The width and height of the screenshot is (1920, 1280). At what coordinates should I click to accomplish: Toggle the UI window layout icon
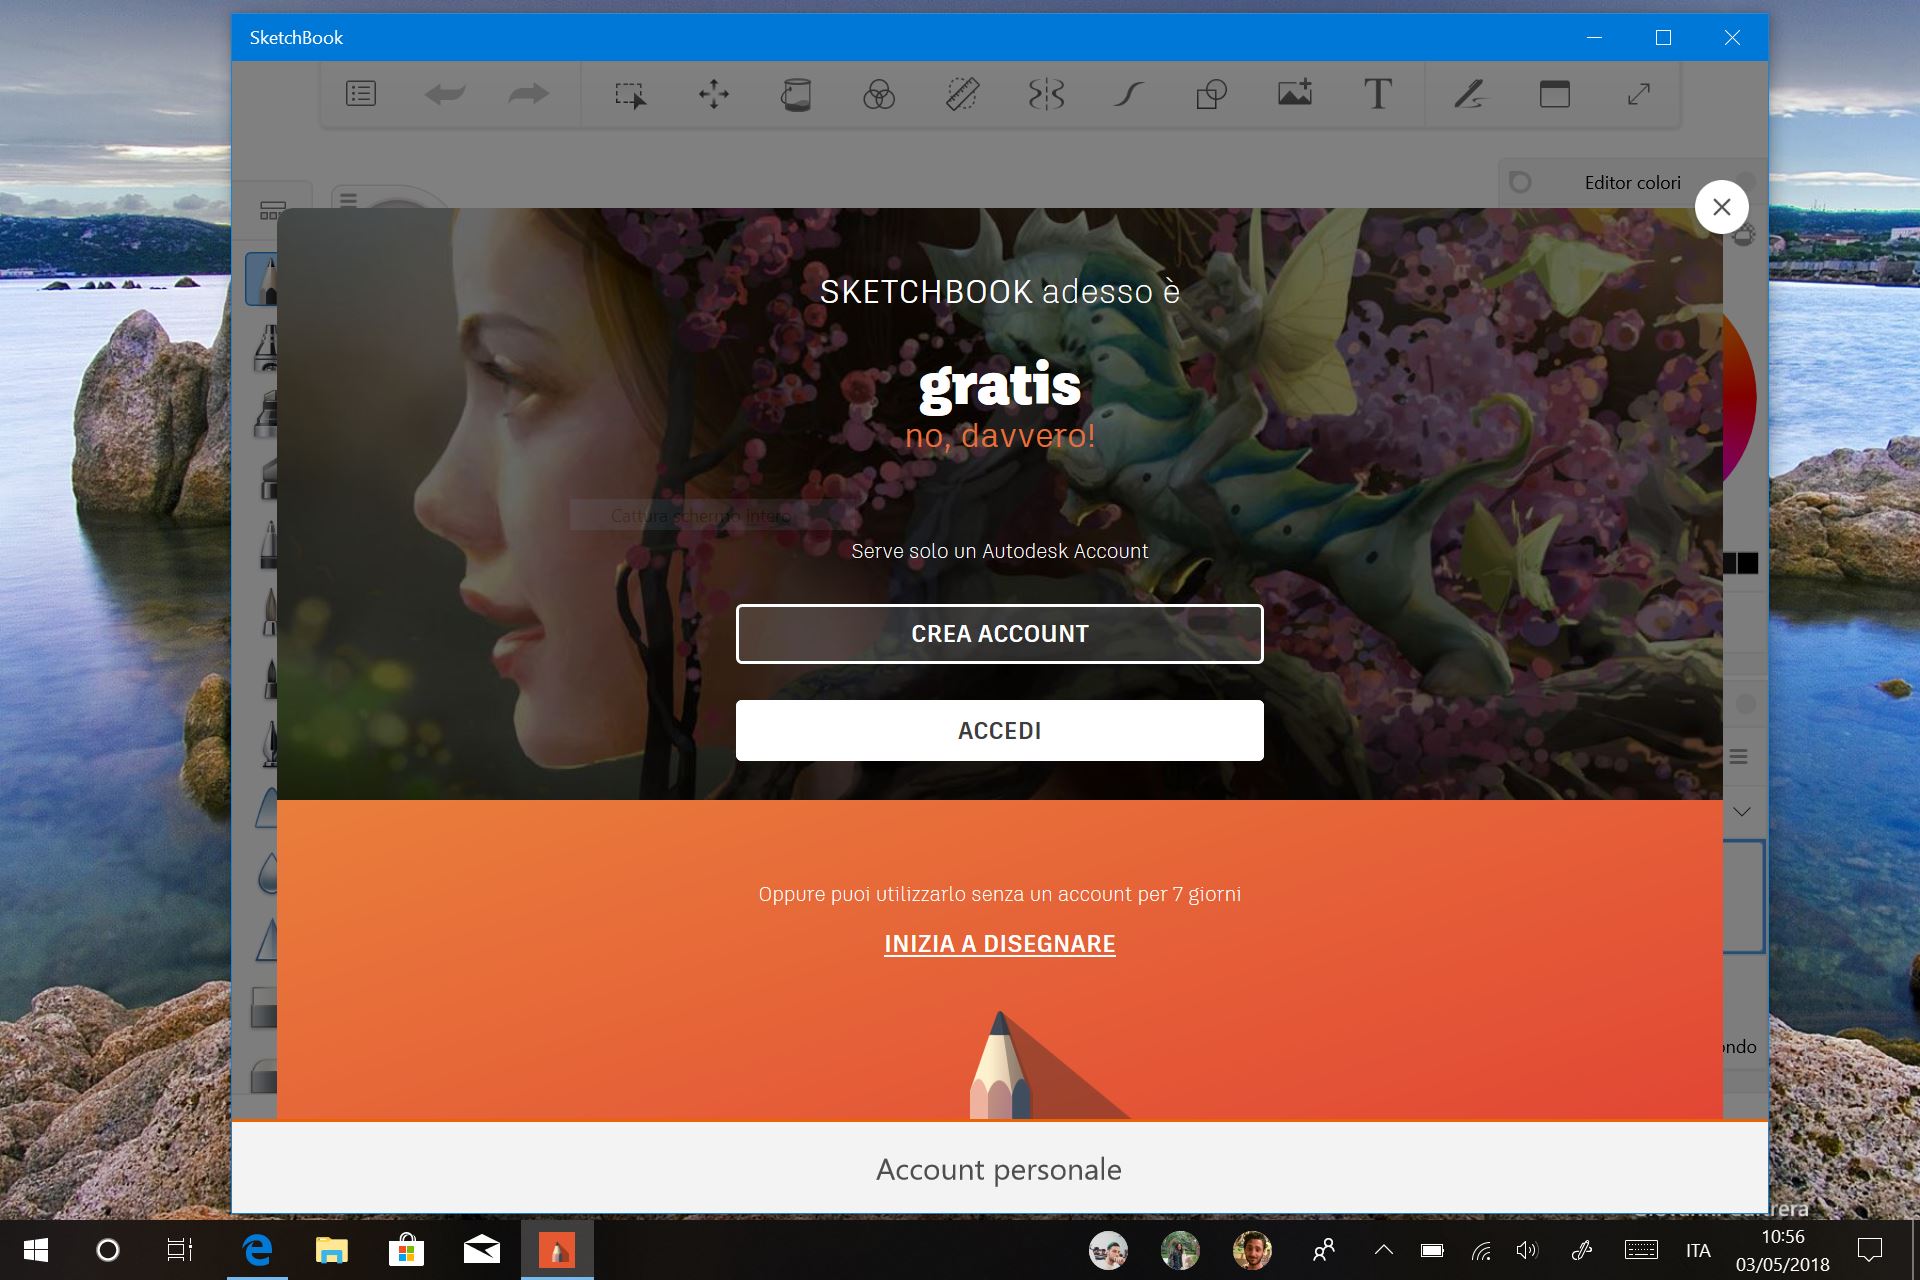1555,94
